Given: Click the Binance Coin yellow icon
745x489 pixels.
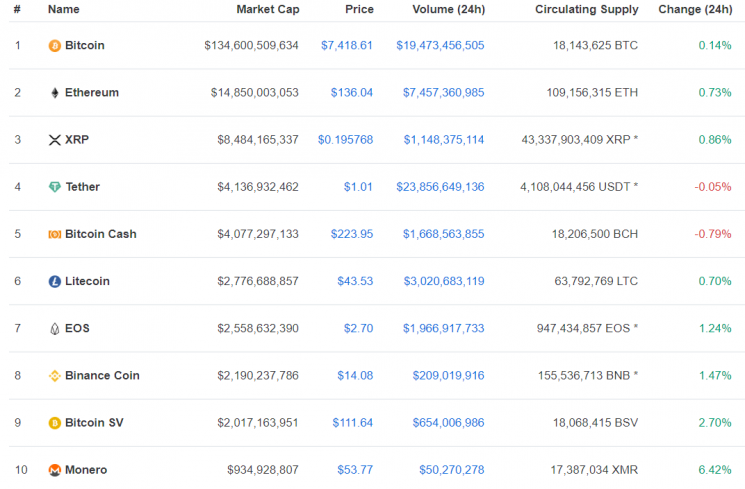Looking at the screenshot, I should (55, 376).
